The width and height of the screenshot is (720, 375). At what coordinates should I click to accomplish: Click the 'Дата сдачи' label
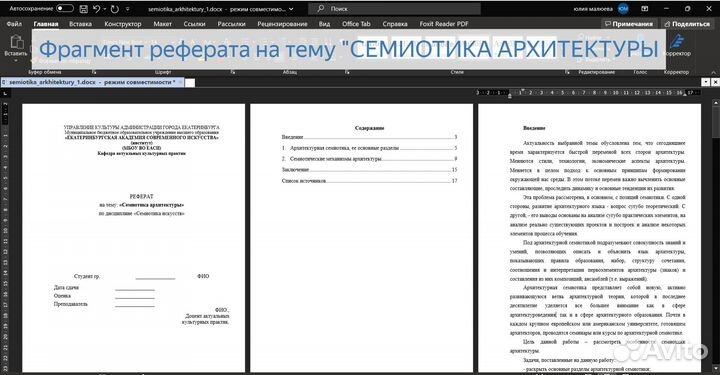click(66, 287)
